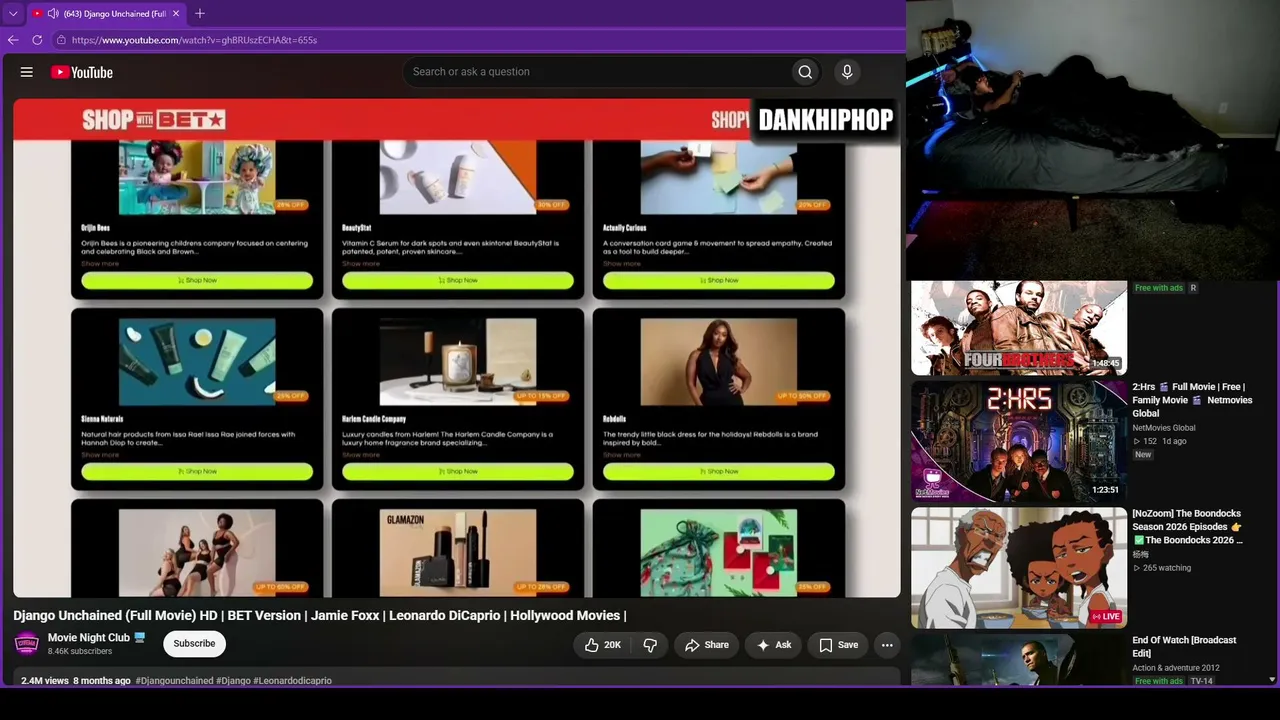Screen dimensions: 1280x720
Task: Reload the page with the refresh icon
Action: [x=37, y=40]
